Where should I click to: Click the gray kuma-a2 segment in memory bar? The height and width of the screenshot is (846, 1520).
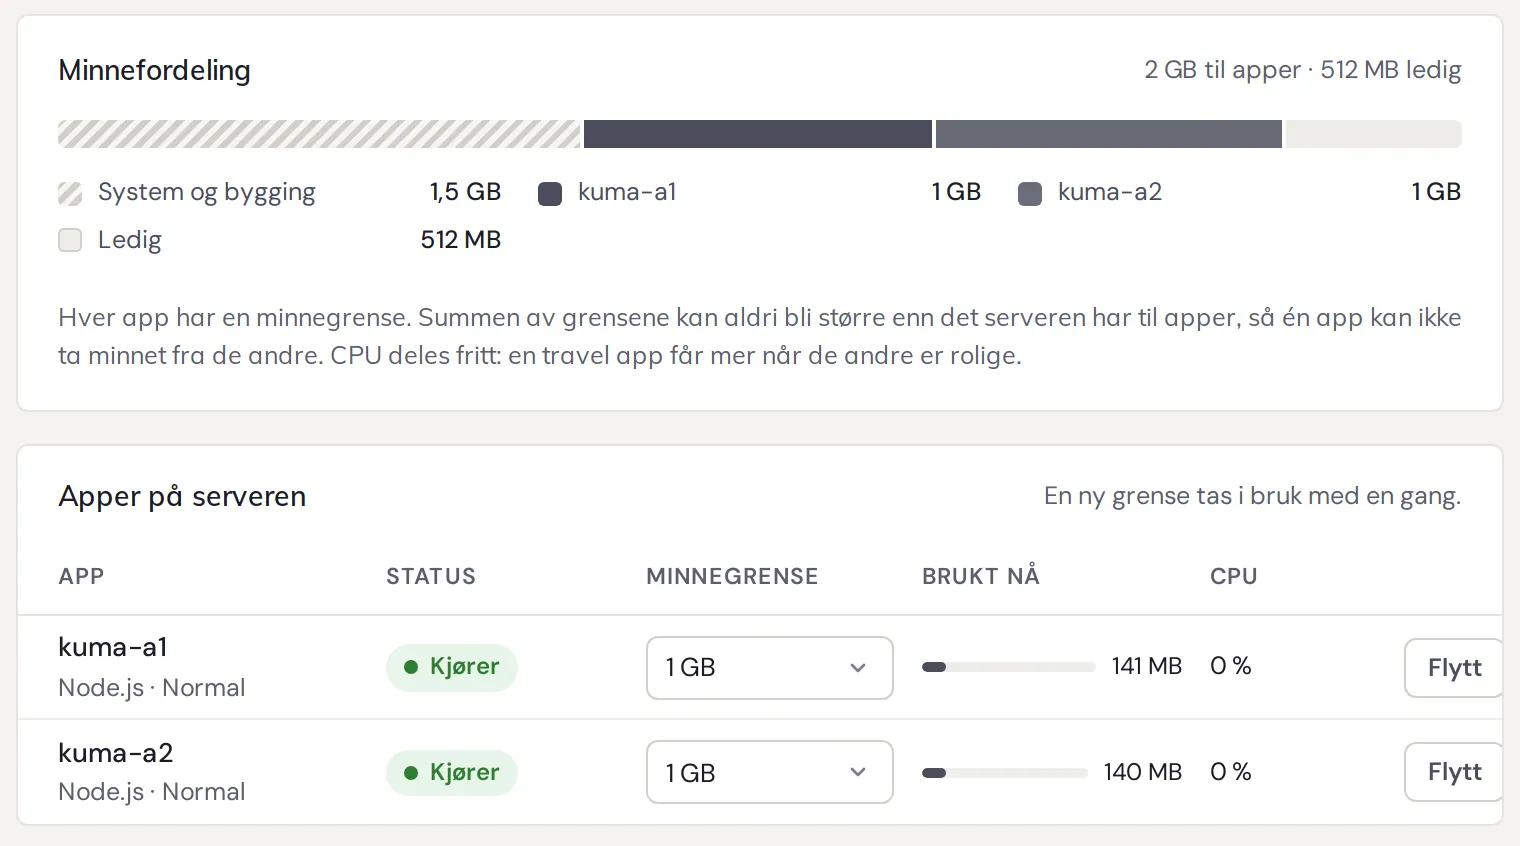pos(1109,134)
